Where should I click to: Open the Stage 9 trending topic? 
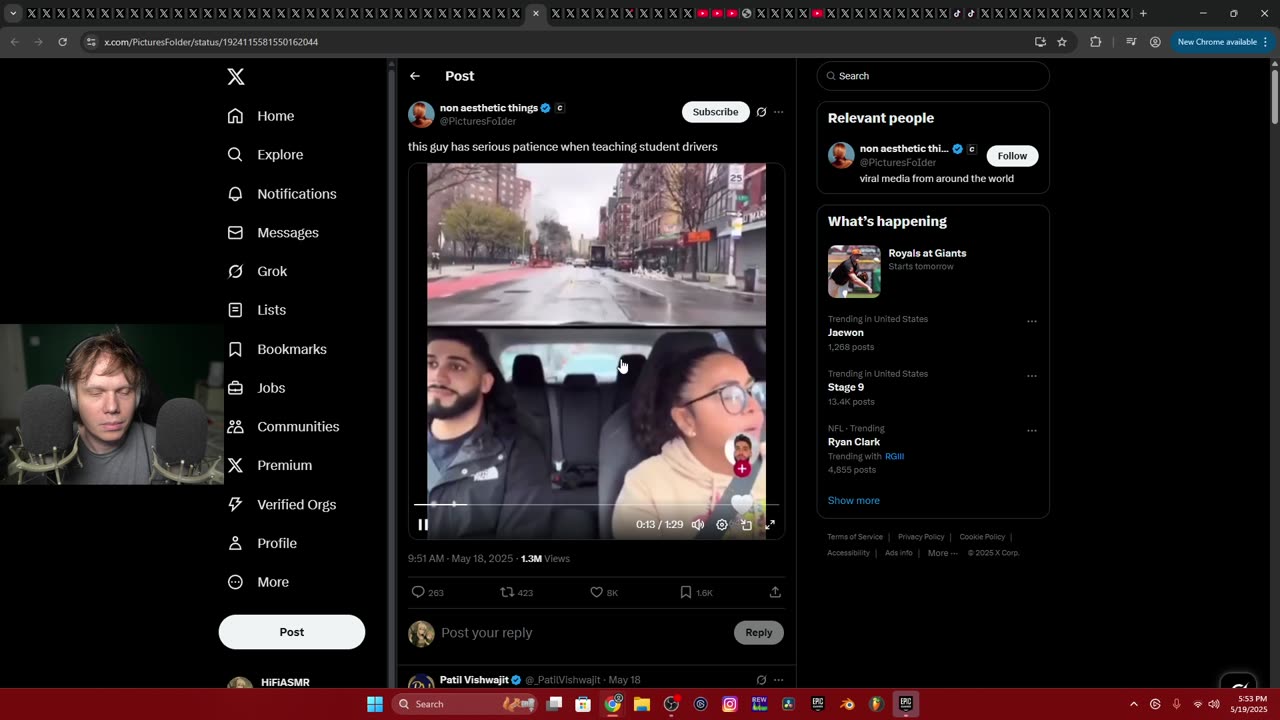(x=846, y=387)
